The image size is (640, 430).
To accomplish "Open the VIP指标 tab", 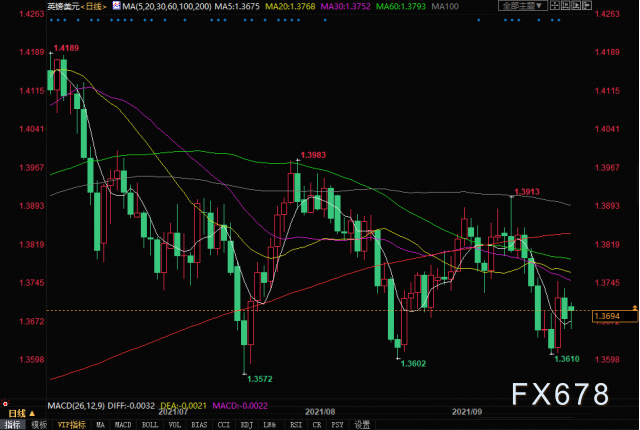I will (72, 425).
